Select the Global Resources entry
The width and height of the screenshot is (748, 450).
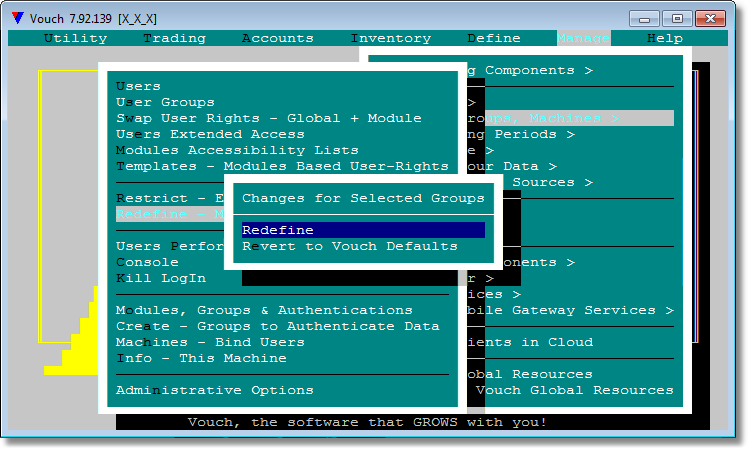point(530,374)
